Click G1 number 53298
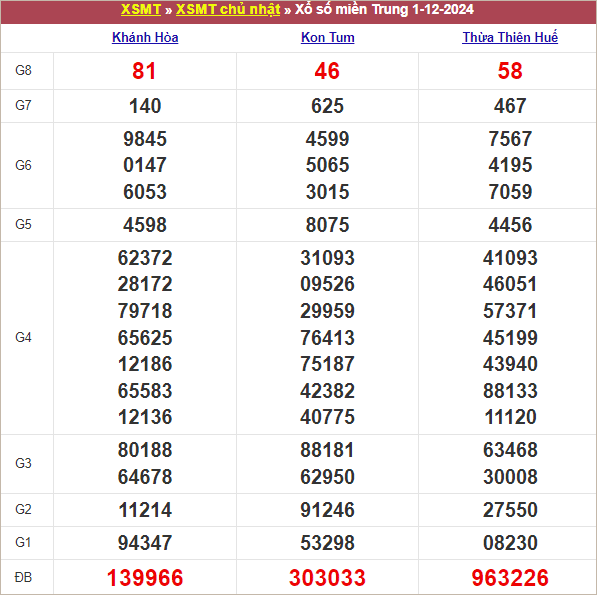The height and width of the screenshot is (595, 597). (327, 543)
